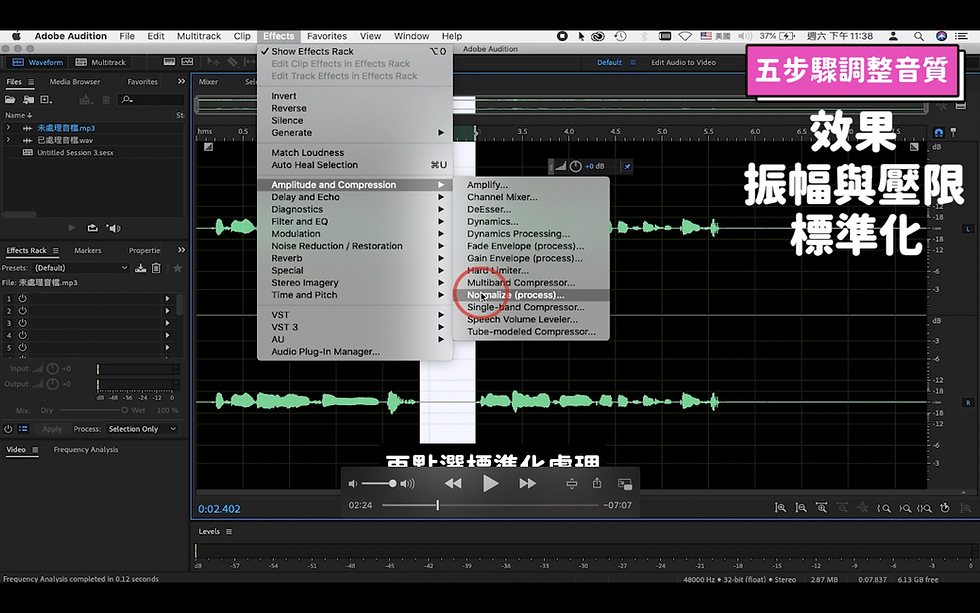Image resolution: width=980 pixels, height=613 pixels.
Task: Toggle Auto-Play speaker icon in Files panel
Action: coord(114,228)
